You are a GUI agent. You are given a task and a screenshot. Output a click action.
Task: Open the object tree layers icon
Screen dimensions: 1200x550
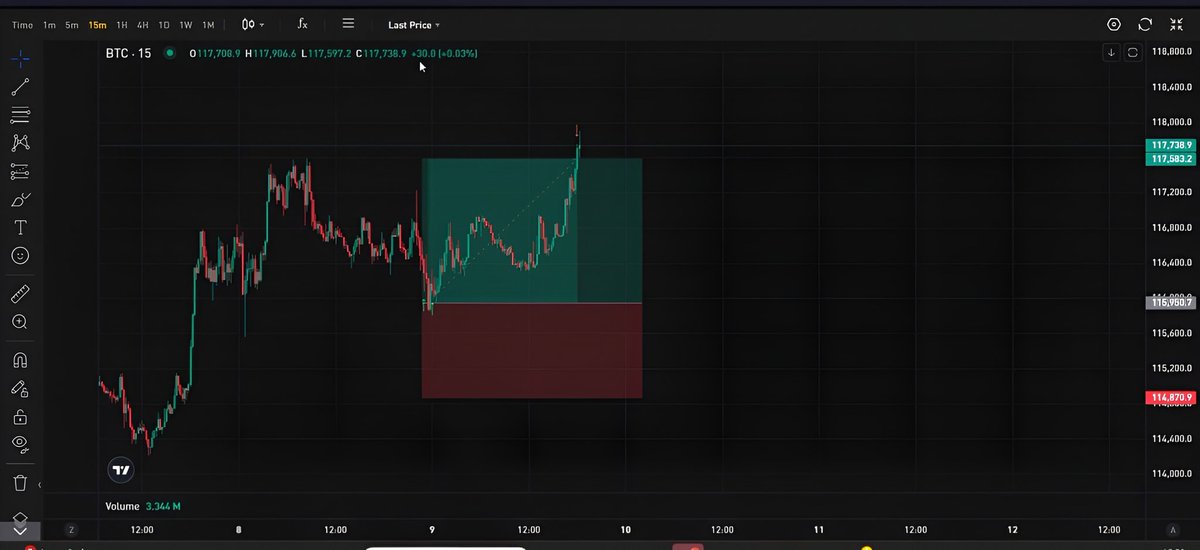pyautogui.click(x=20, y=517)
